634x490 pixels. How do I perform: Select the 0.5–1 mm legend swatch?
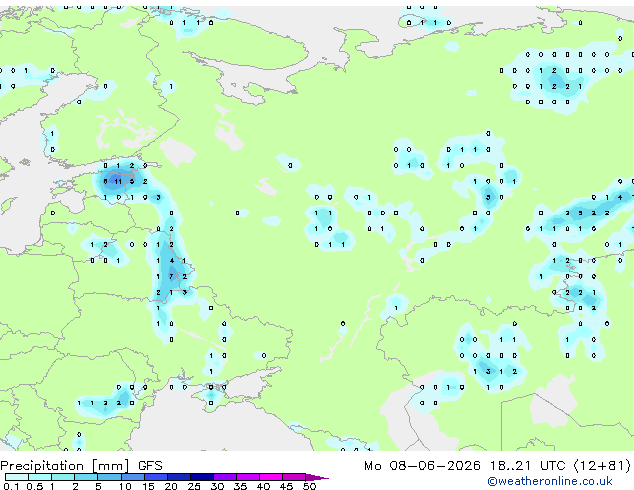pyautogui.click(x=40, y=477)
